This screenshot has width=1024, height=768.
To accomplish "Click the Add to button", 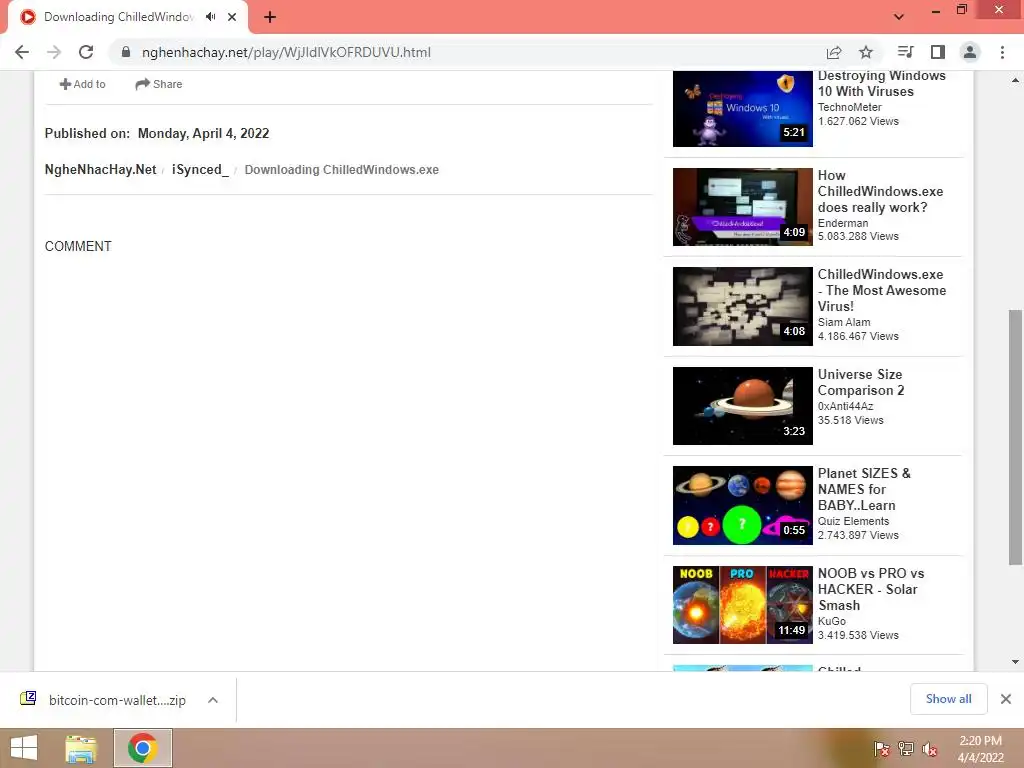I will [x=82, y=84].
